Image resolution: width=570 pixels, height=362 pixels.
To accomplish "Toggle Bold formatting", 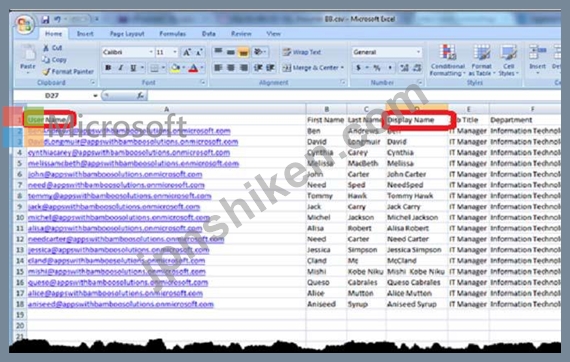I will pos(108,68).
